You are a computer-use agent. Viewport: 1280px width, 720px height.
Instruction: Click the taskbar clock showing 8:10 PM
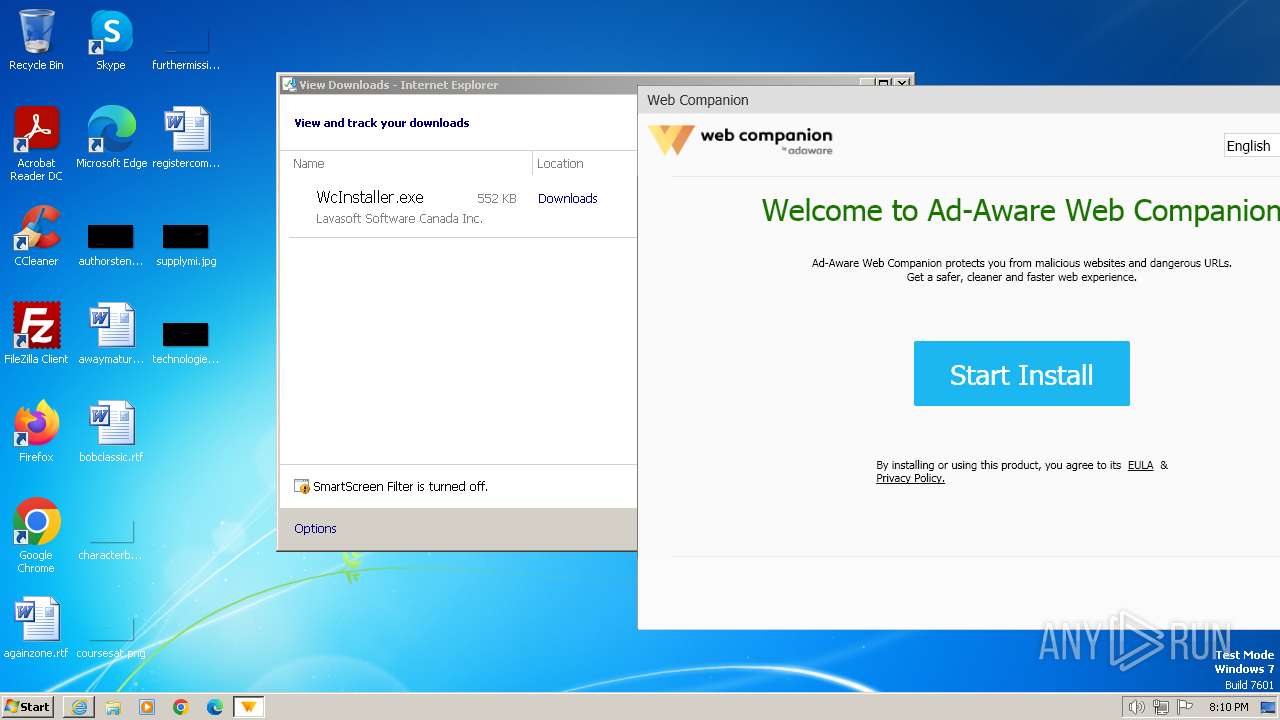1228,707
